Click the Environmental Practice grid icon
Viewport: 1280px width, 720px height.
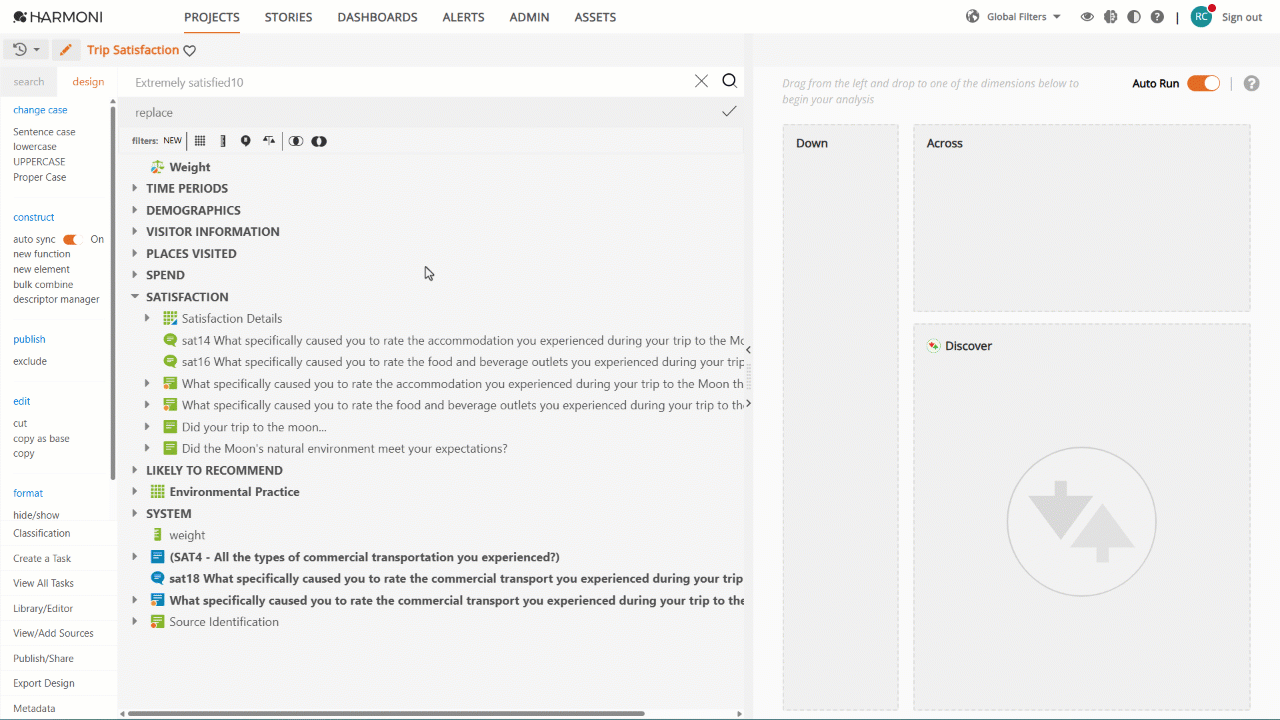coord(157,492)
